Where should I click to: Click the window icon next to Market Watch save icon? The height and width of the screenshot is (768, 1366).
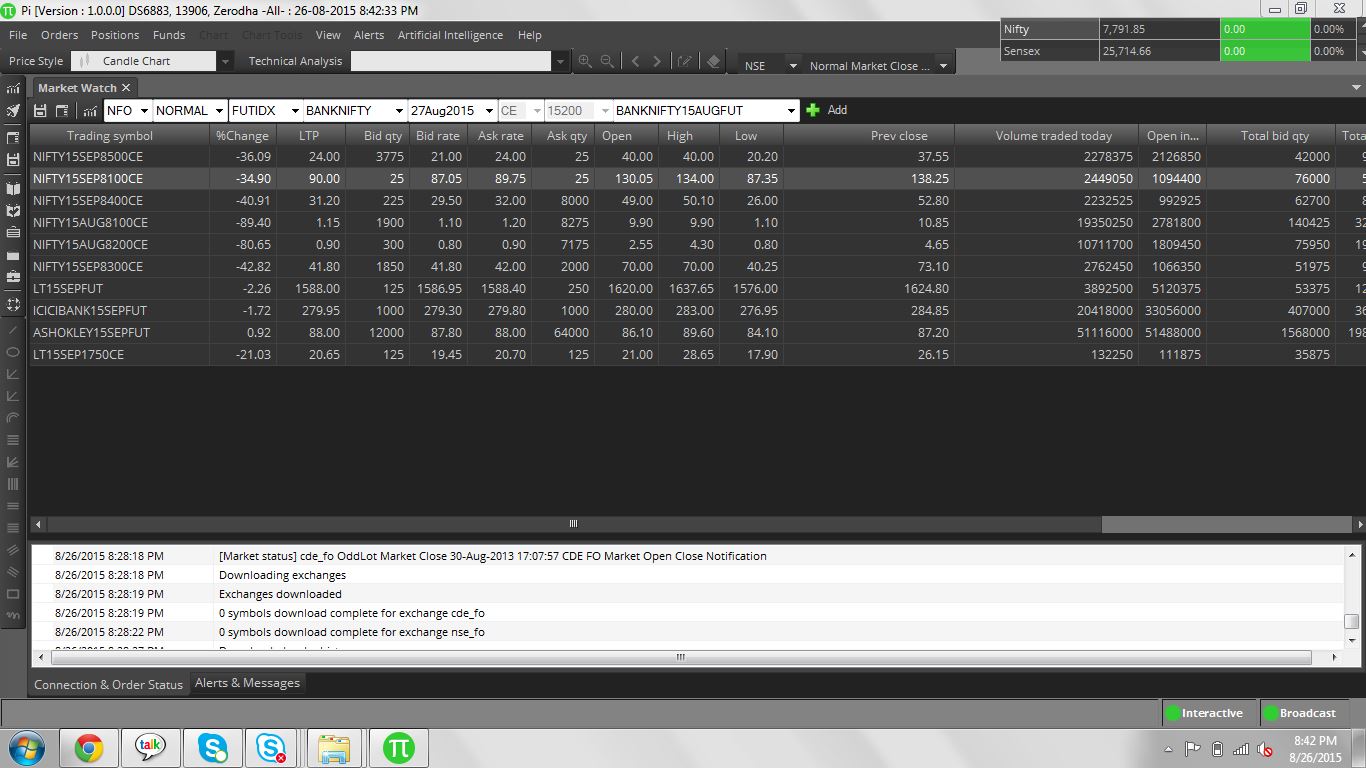[x=62, y=111]
